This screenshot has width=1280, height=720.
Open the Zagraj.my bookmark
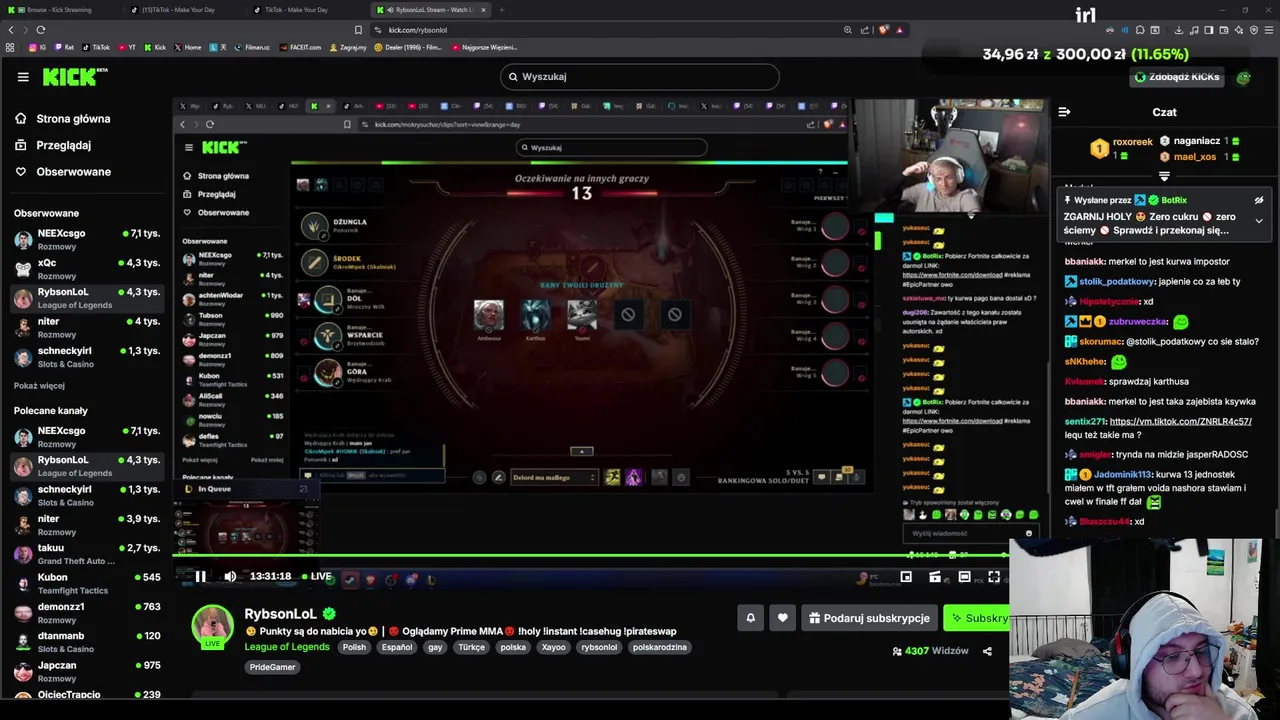[348, 47]
